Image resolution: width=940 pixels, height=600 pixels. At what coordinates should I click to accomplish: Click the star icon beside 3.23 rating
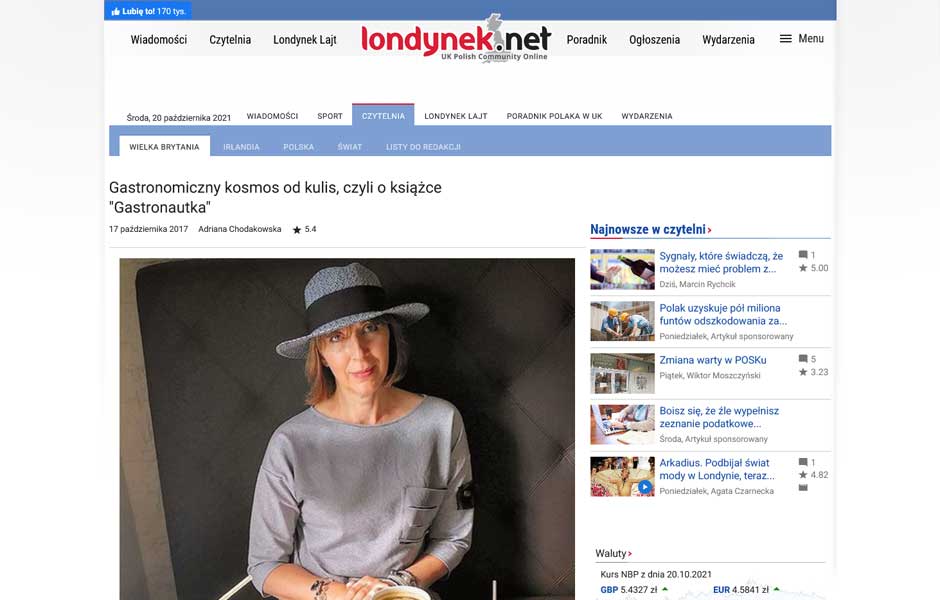pyautogui.click(x=803, y=372)
